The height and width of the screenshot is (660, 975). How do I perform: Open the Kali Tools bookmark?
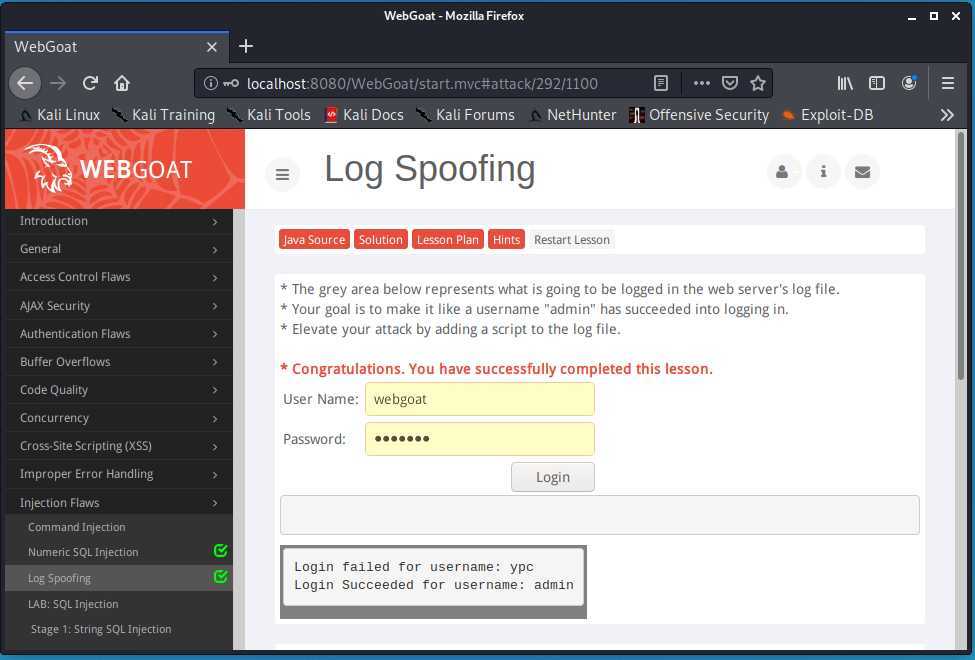click(269, 115)
